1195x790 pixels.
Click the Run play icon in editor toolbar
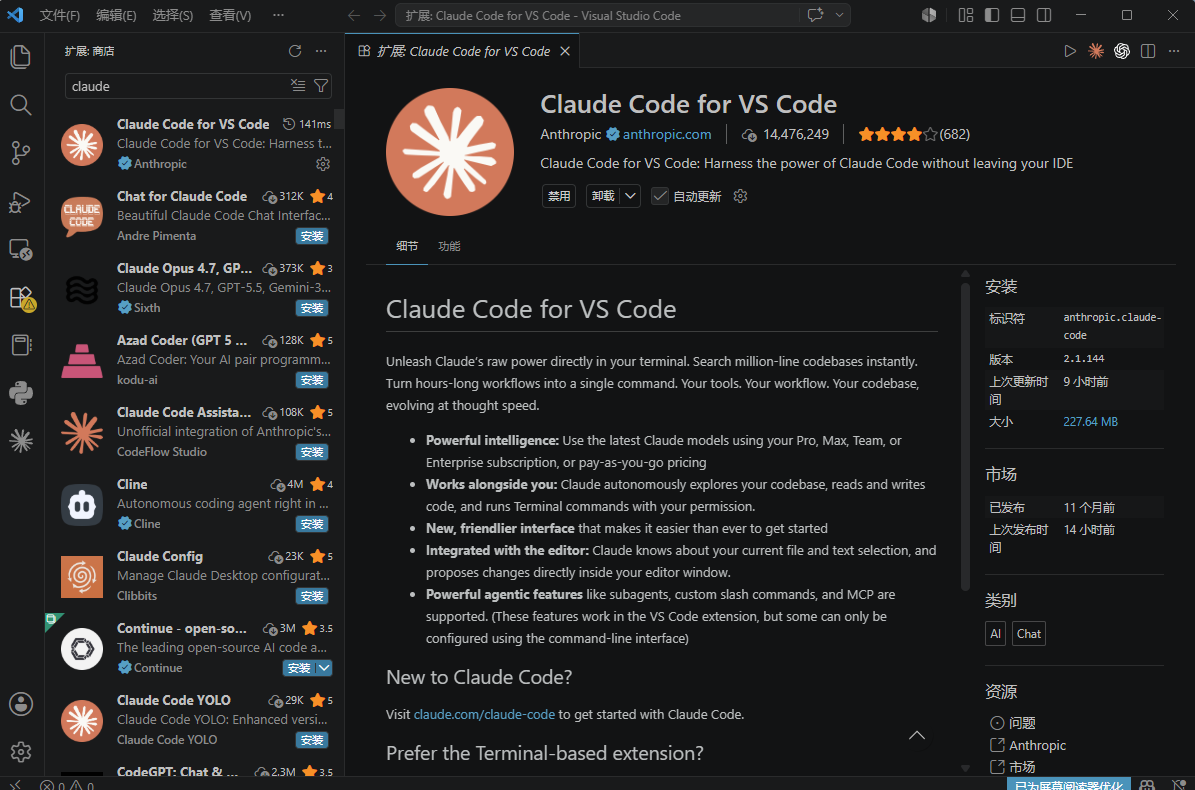click(x=1070, y=51)
